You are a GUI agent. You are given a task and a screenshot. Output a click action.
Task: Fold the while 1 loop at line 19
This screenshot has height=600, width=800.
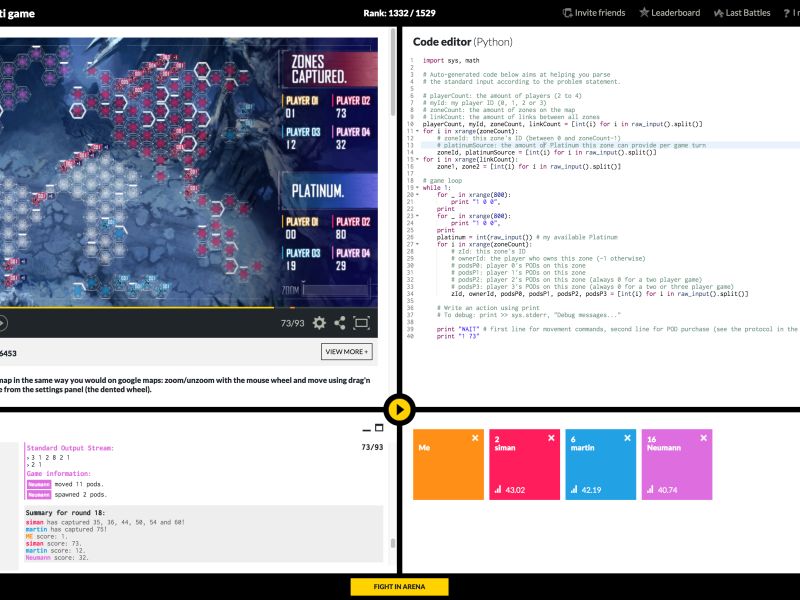pyautogui.click(x=418, y=188)
